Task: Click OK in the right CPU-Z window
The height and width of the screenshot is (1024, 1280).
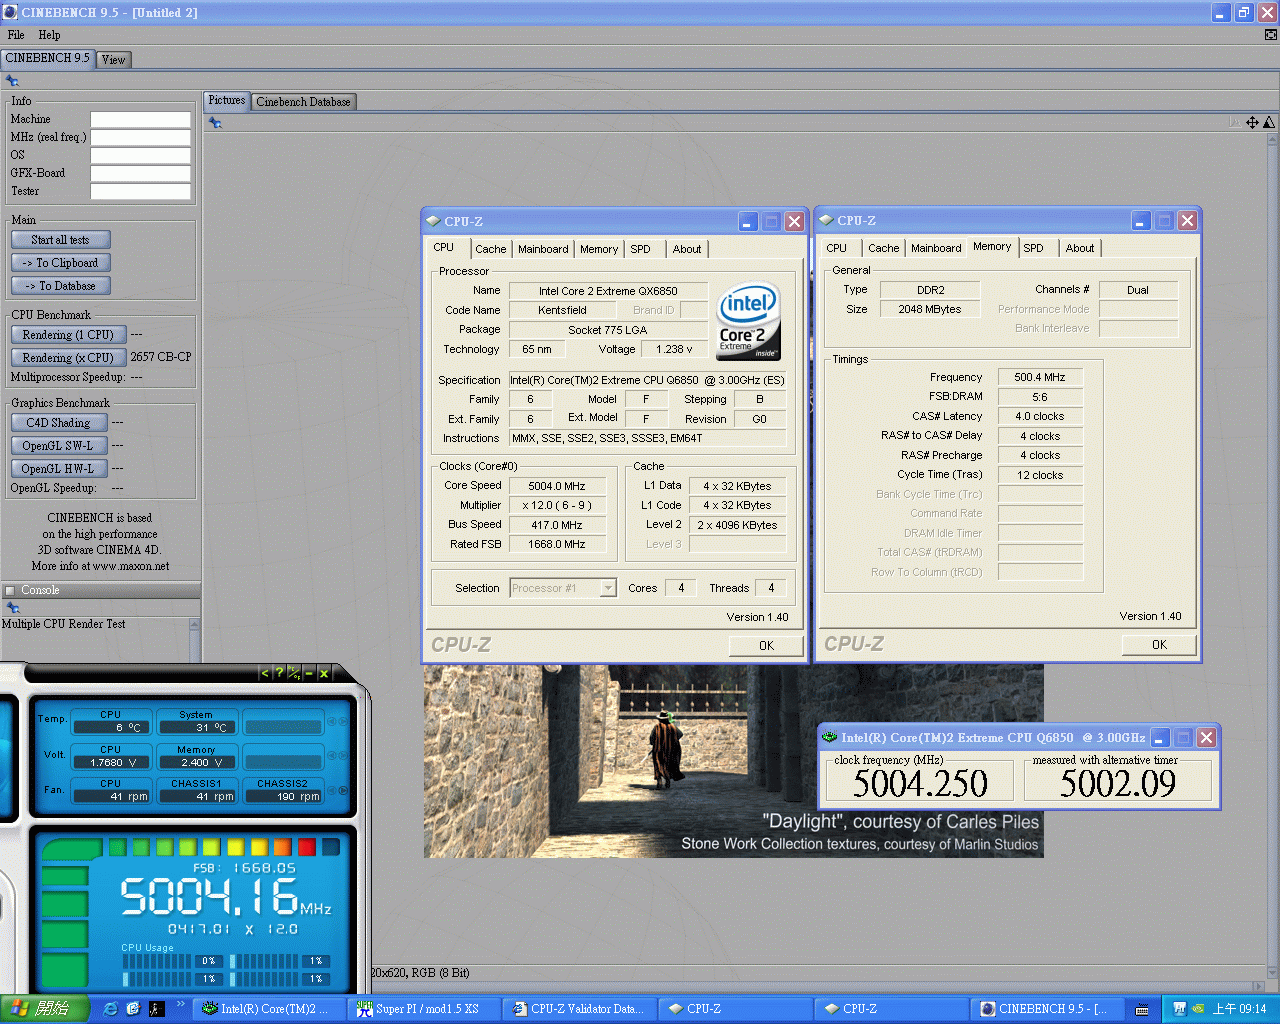Action: (1159, 645)
